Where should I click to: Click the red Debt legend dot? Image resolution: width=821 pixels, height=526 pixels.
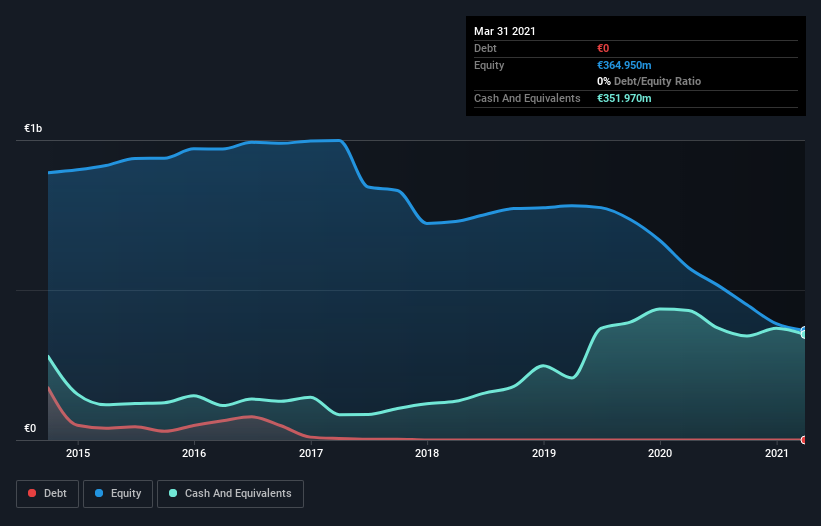pos(32,493)
